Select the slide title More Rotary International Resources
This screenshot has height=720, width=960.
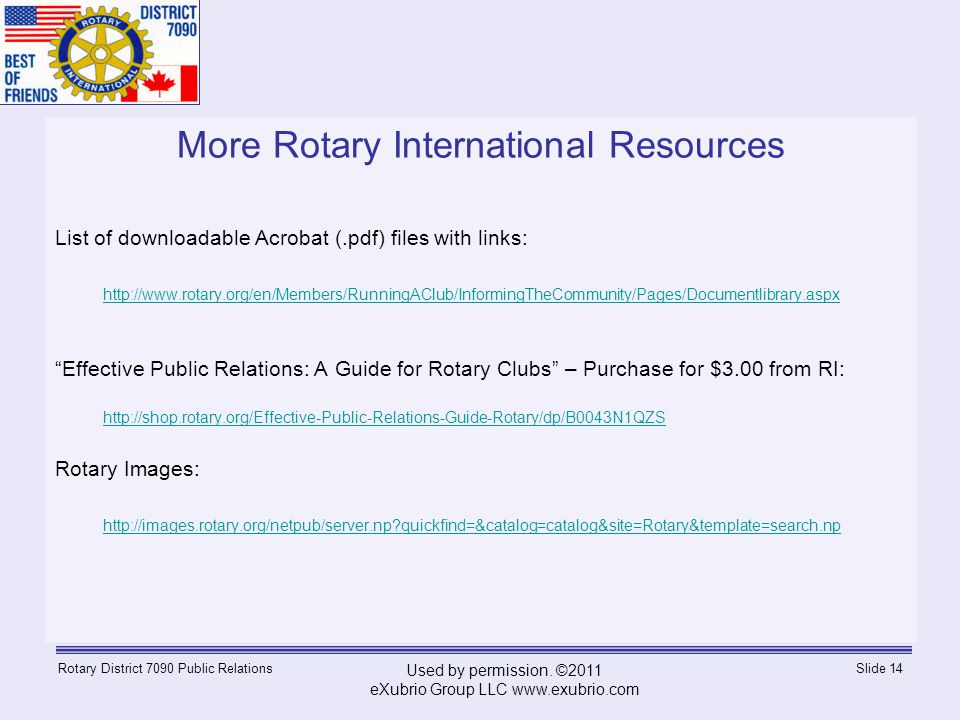click(x=481, y=145)
